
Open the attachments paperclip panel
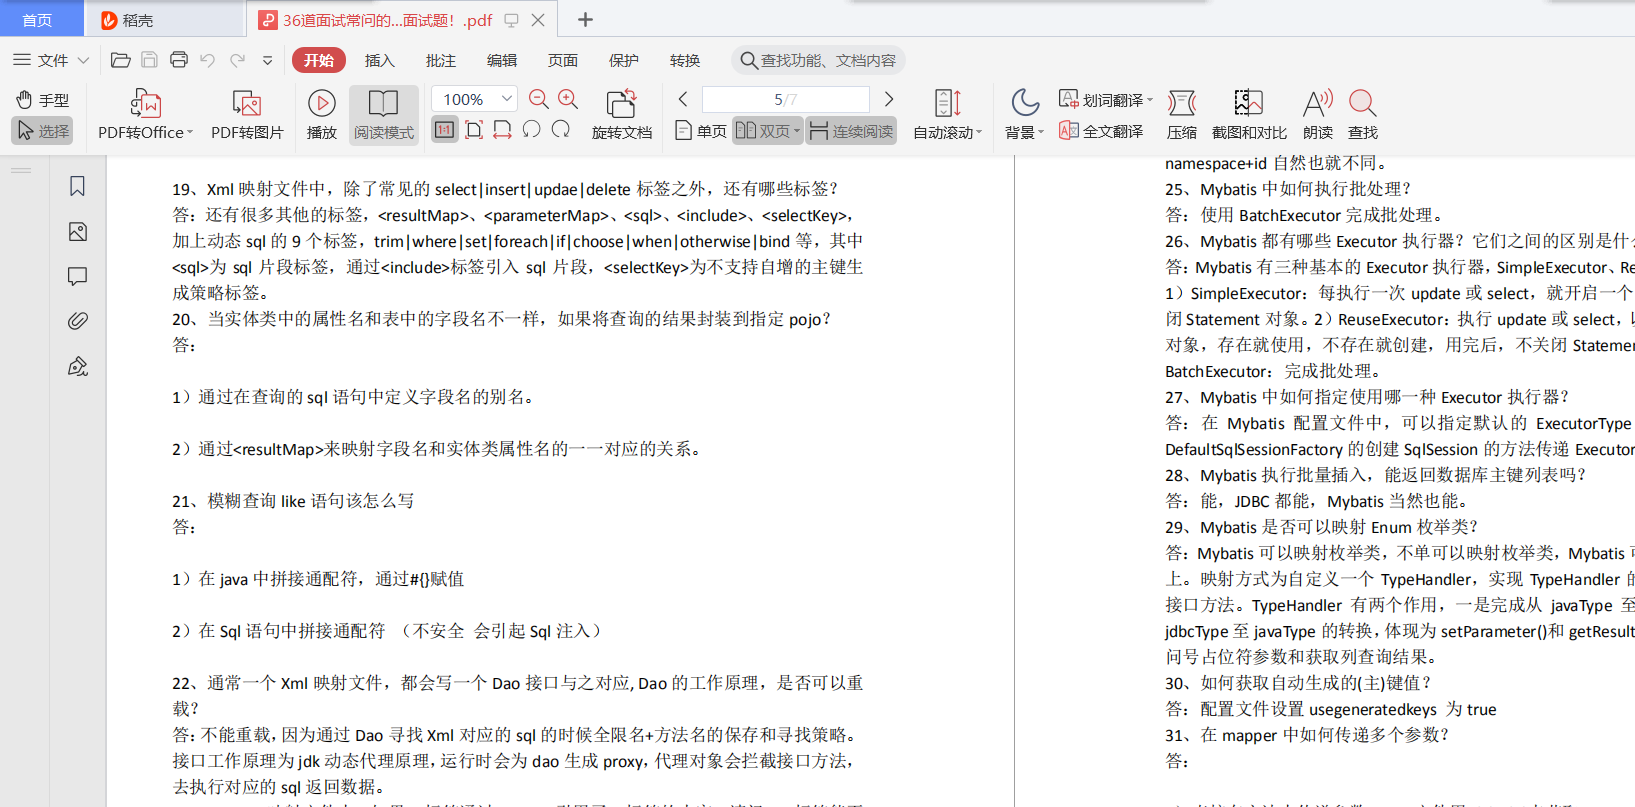pyautogui.click(x=77, y=321)
